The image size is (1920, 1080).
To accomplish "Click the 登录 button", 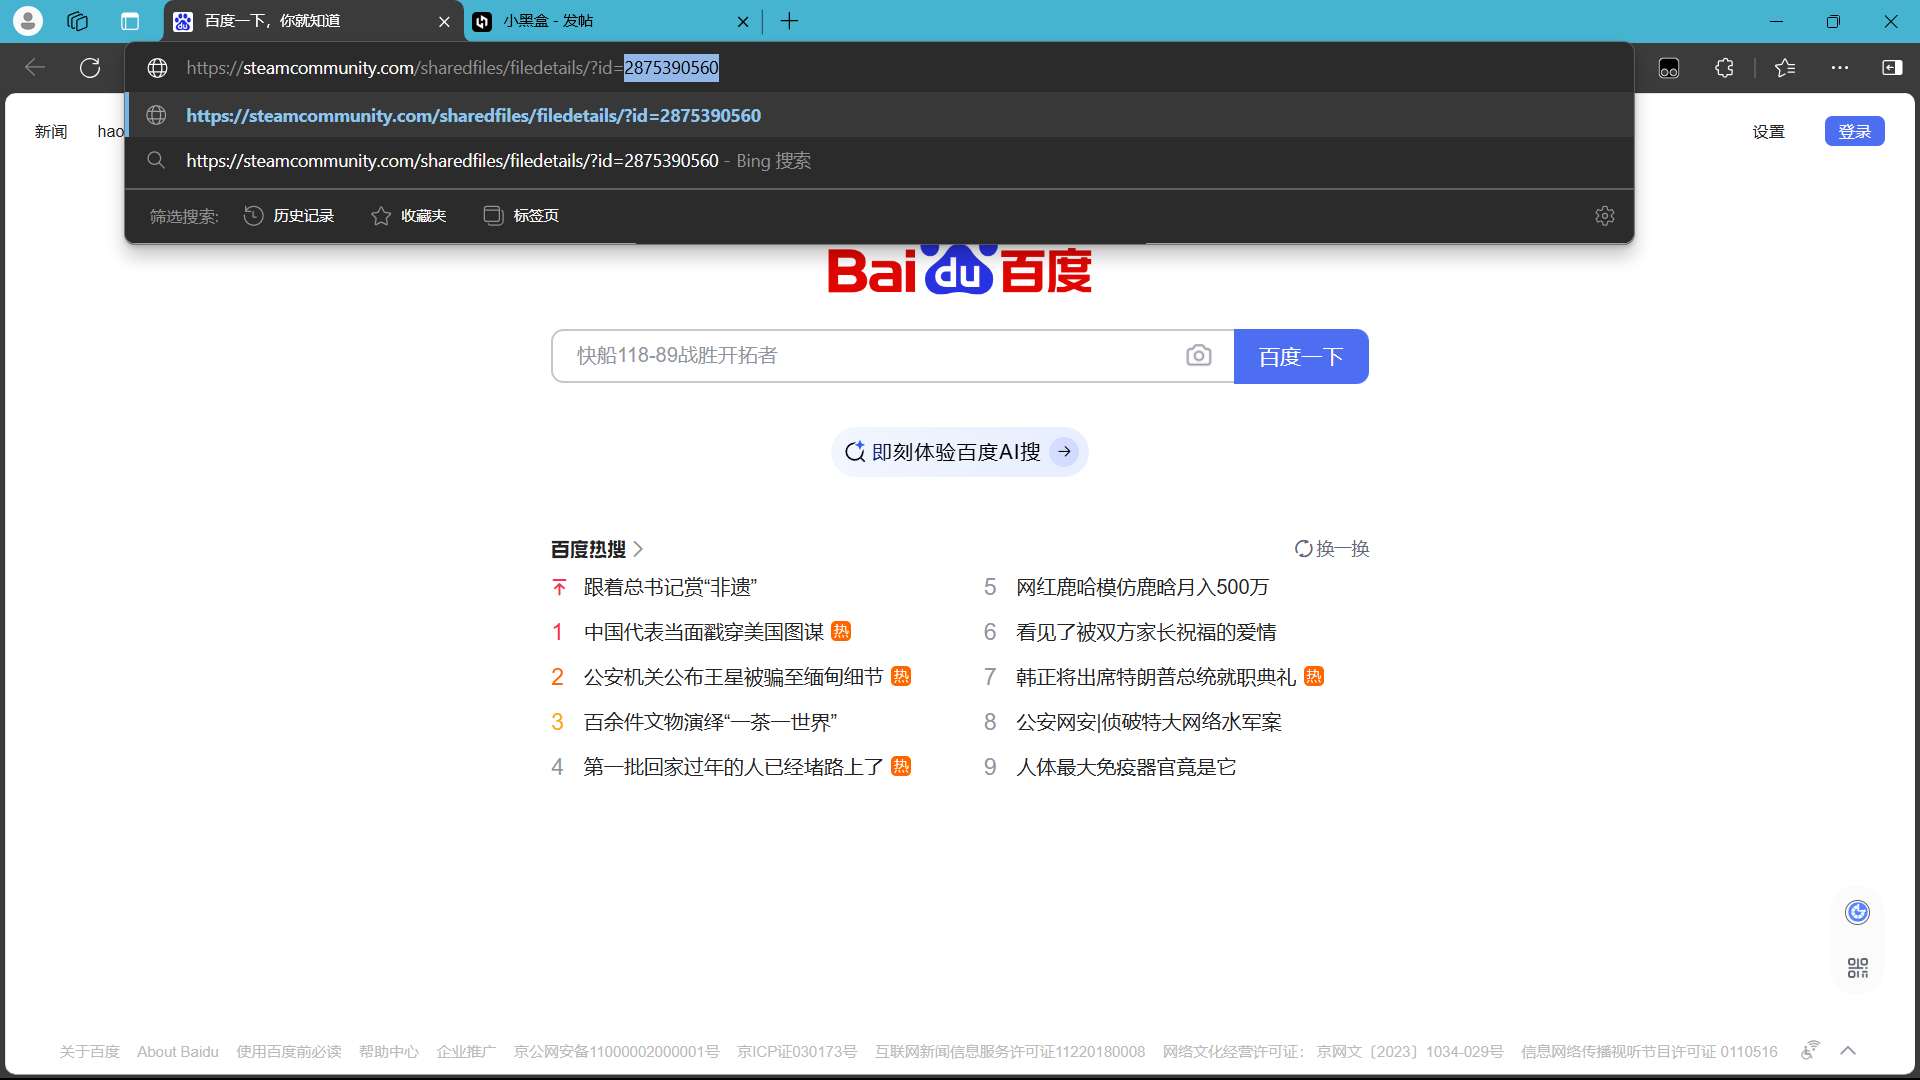I will pos(1854,132).
